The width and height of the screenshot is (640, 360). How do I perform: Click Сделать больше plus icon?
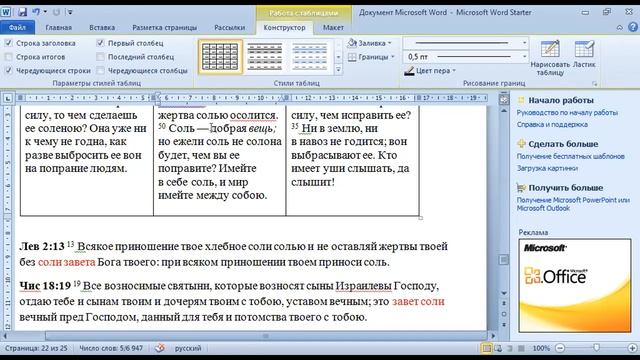[521, 144]
